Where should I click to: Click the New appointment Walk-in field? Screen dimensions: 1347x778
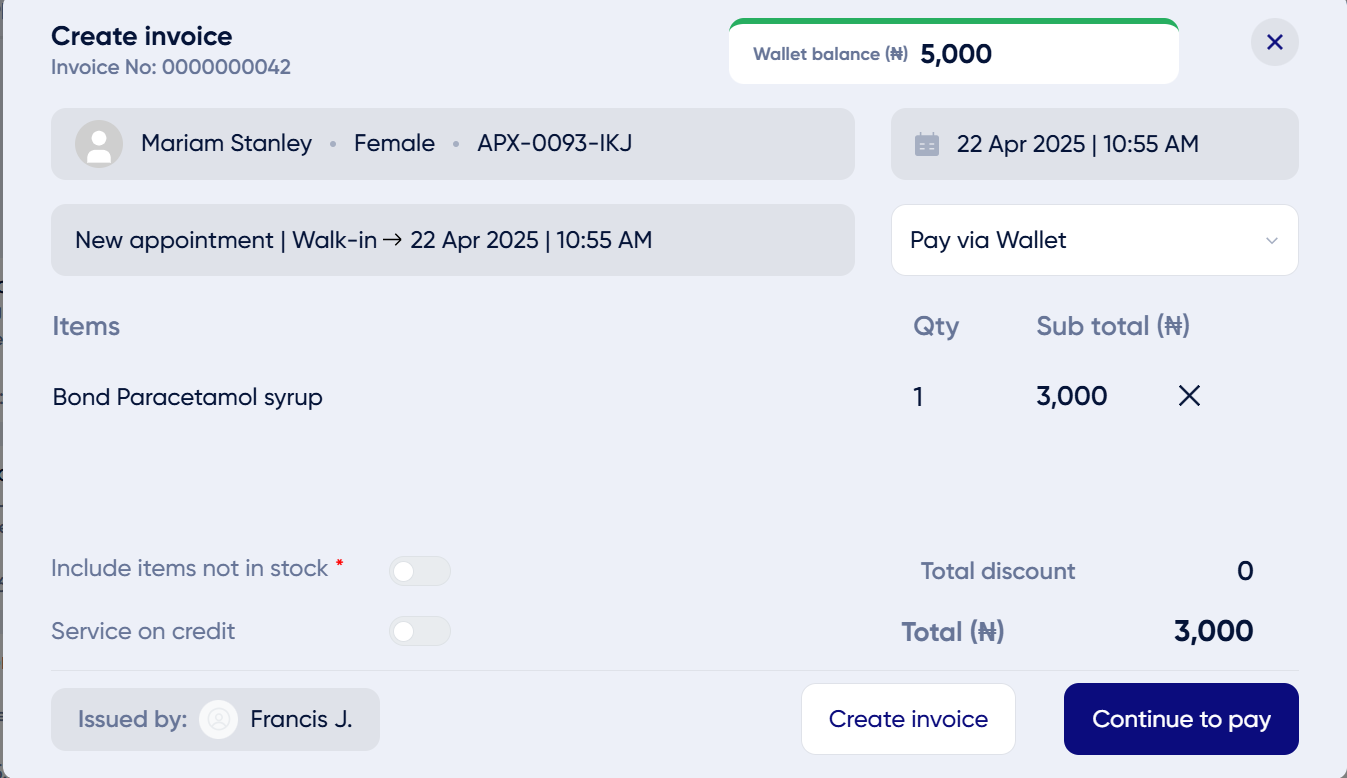tap(453, 240)
